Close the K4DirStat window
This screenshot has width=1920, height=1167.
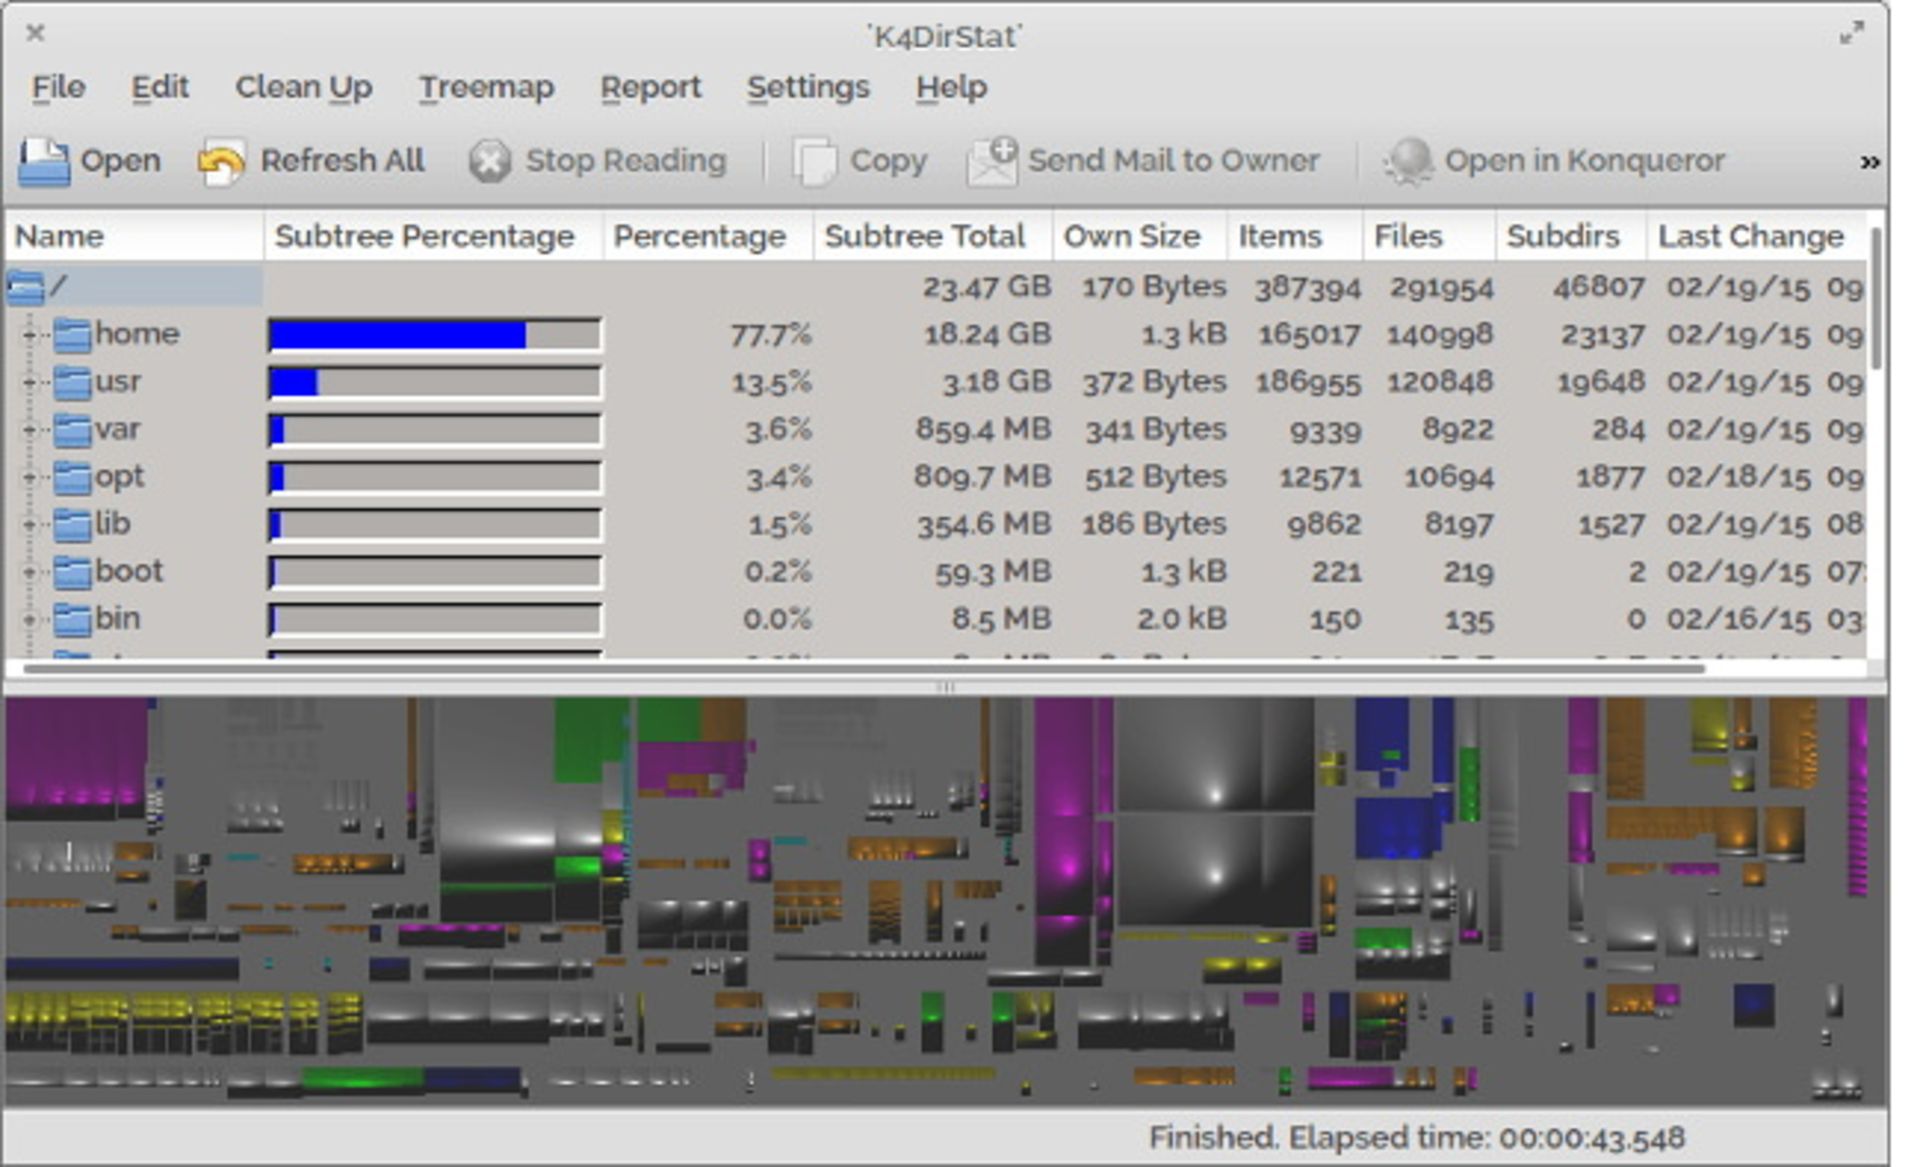[35, 33]
